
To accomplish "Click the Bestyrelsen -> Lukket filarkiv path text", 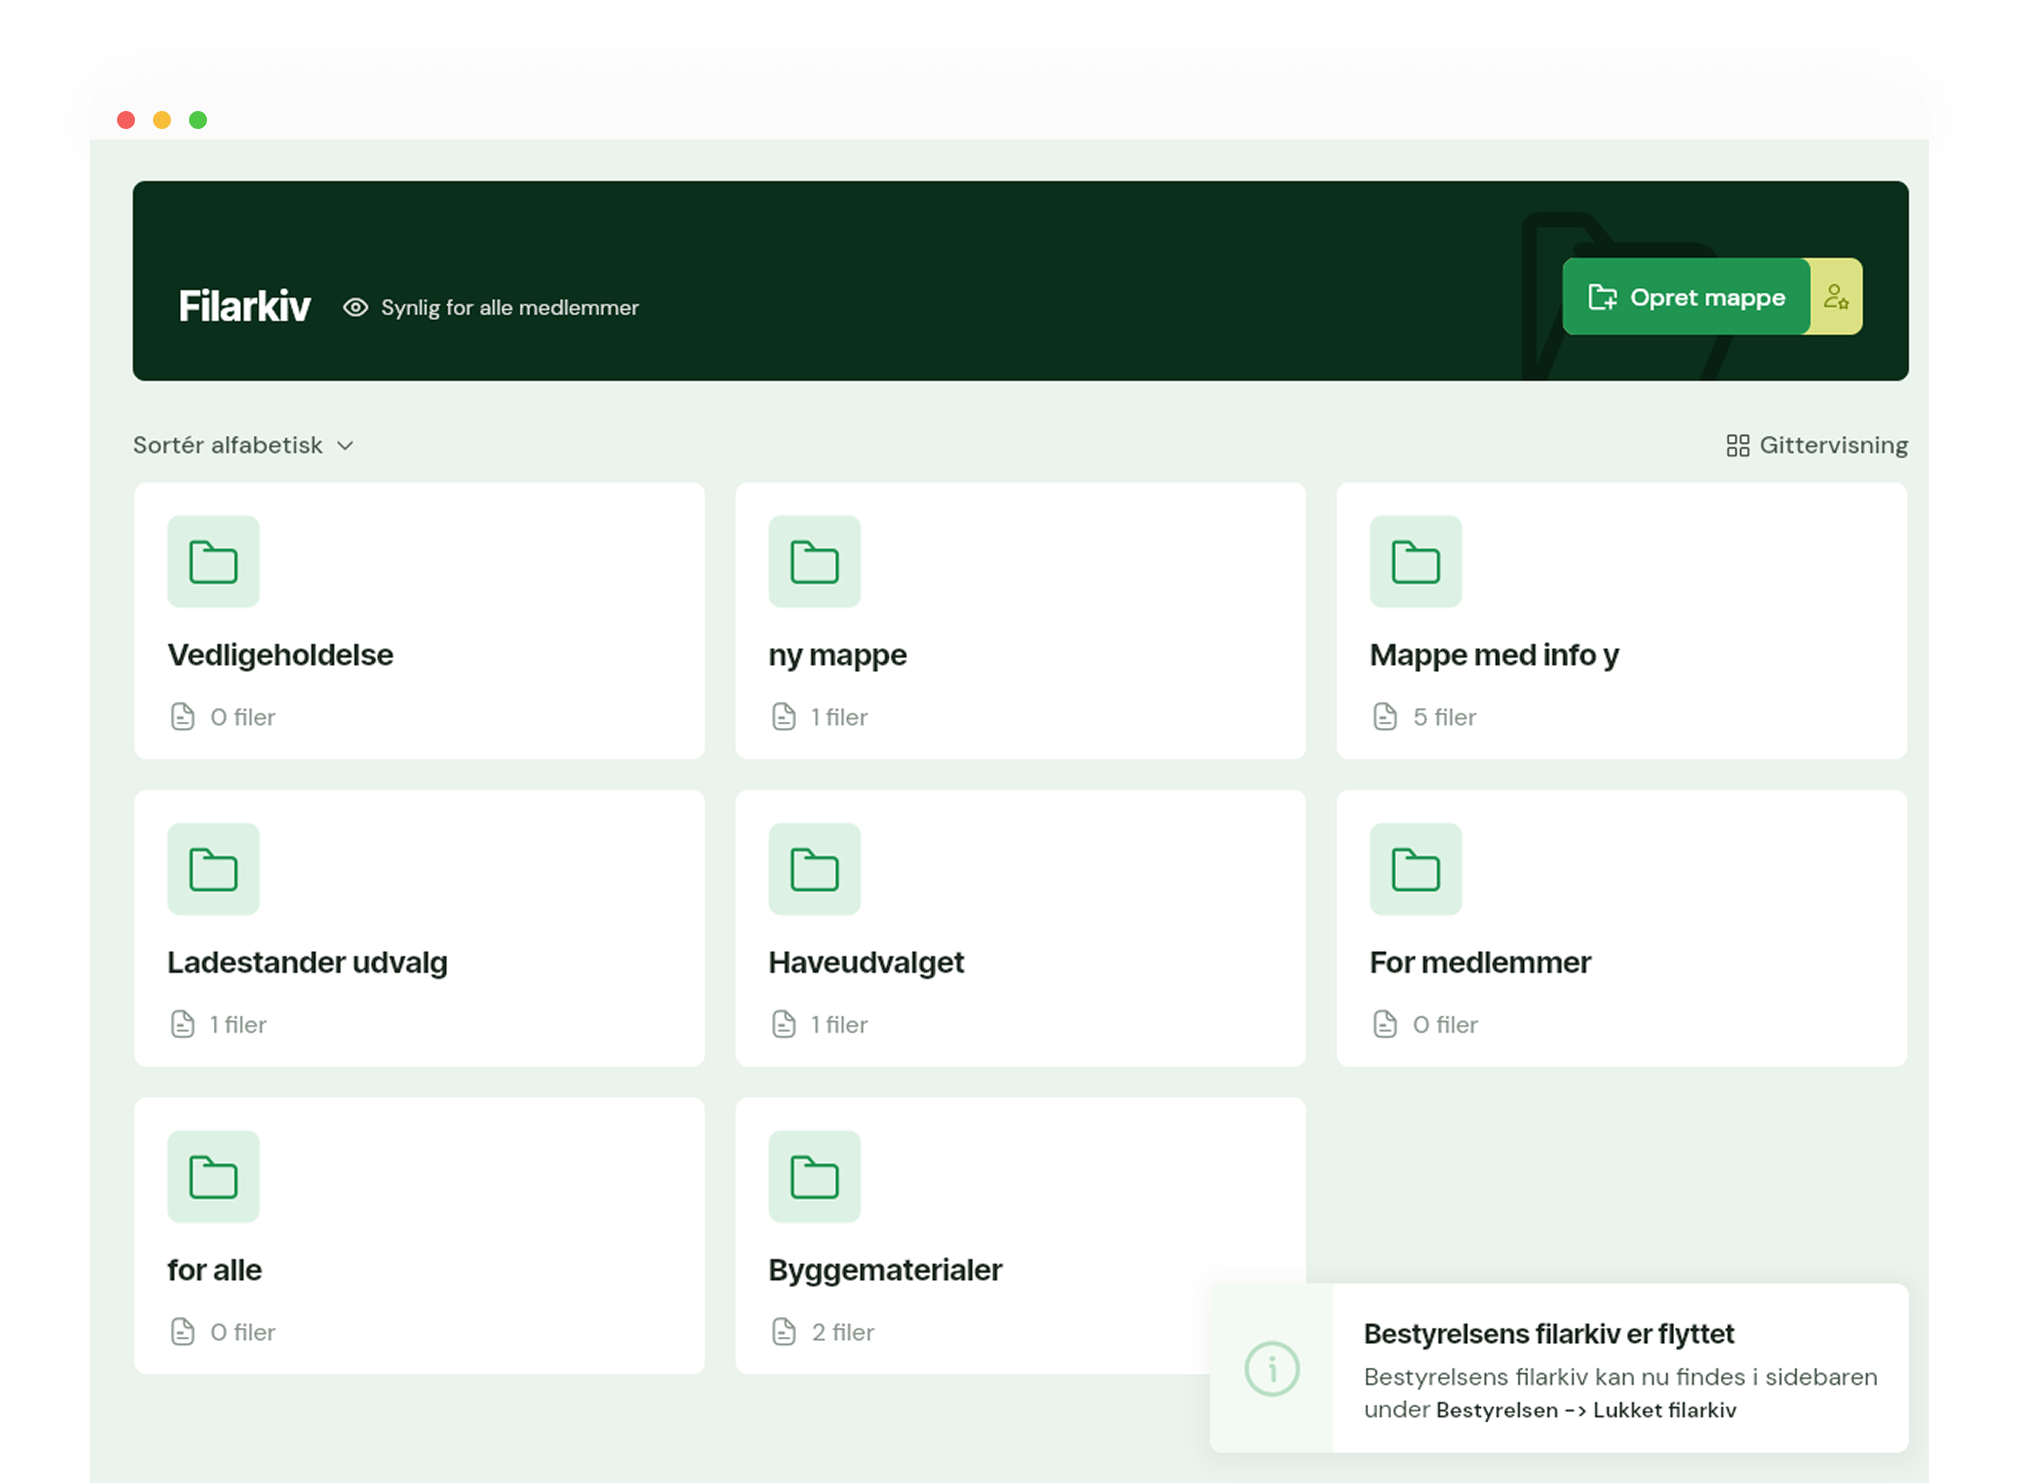I will point(1586,1411).
